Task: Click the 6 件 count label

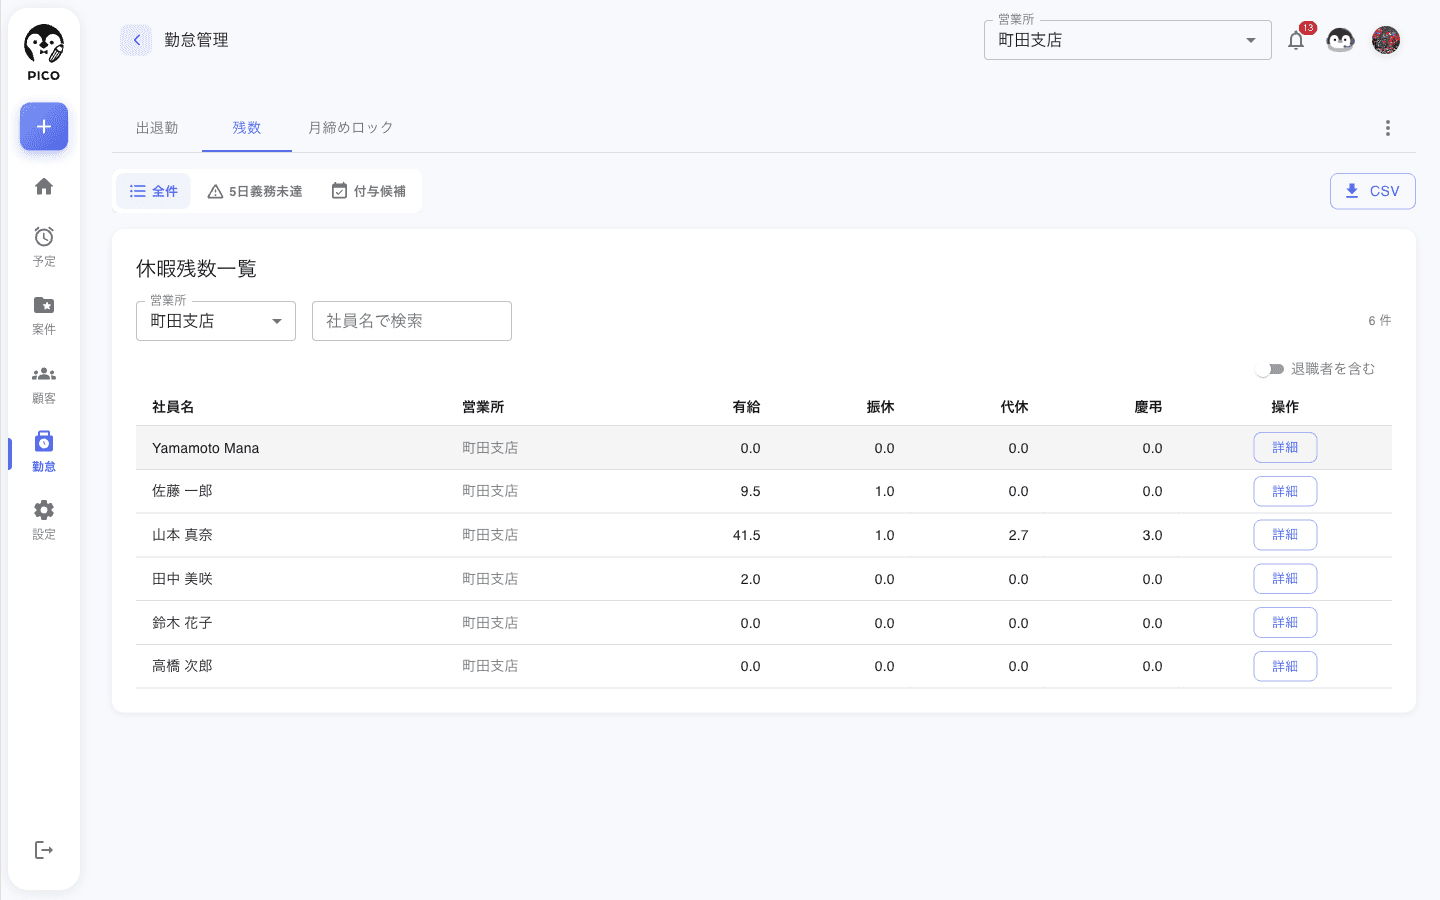Action: click(x=1380, y=321)
